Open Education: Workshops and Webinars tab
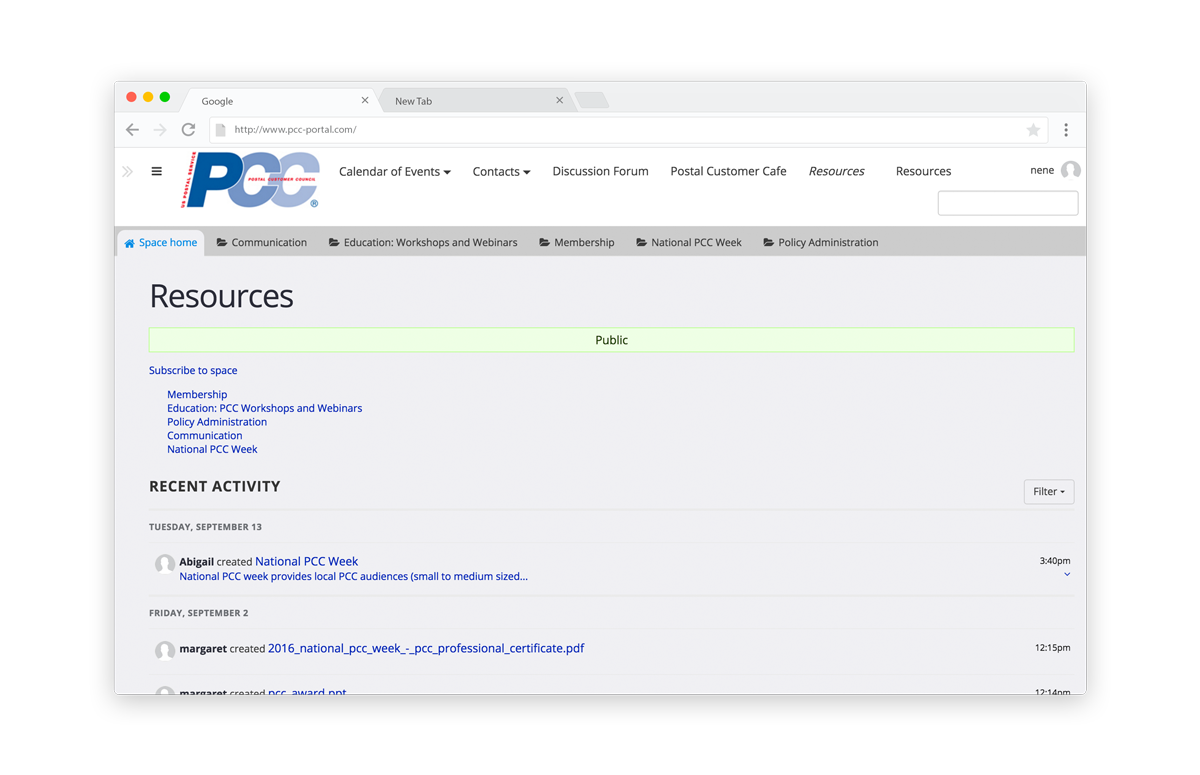The width and height of the screenshot is (1200, 775). pyautogui.click(x=423, y=243)
